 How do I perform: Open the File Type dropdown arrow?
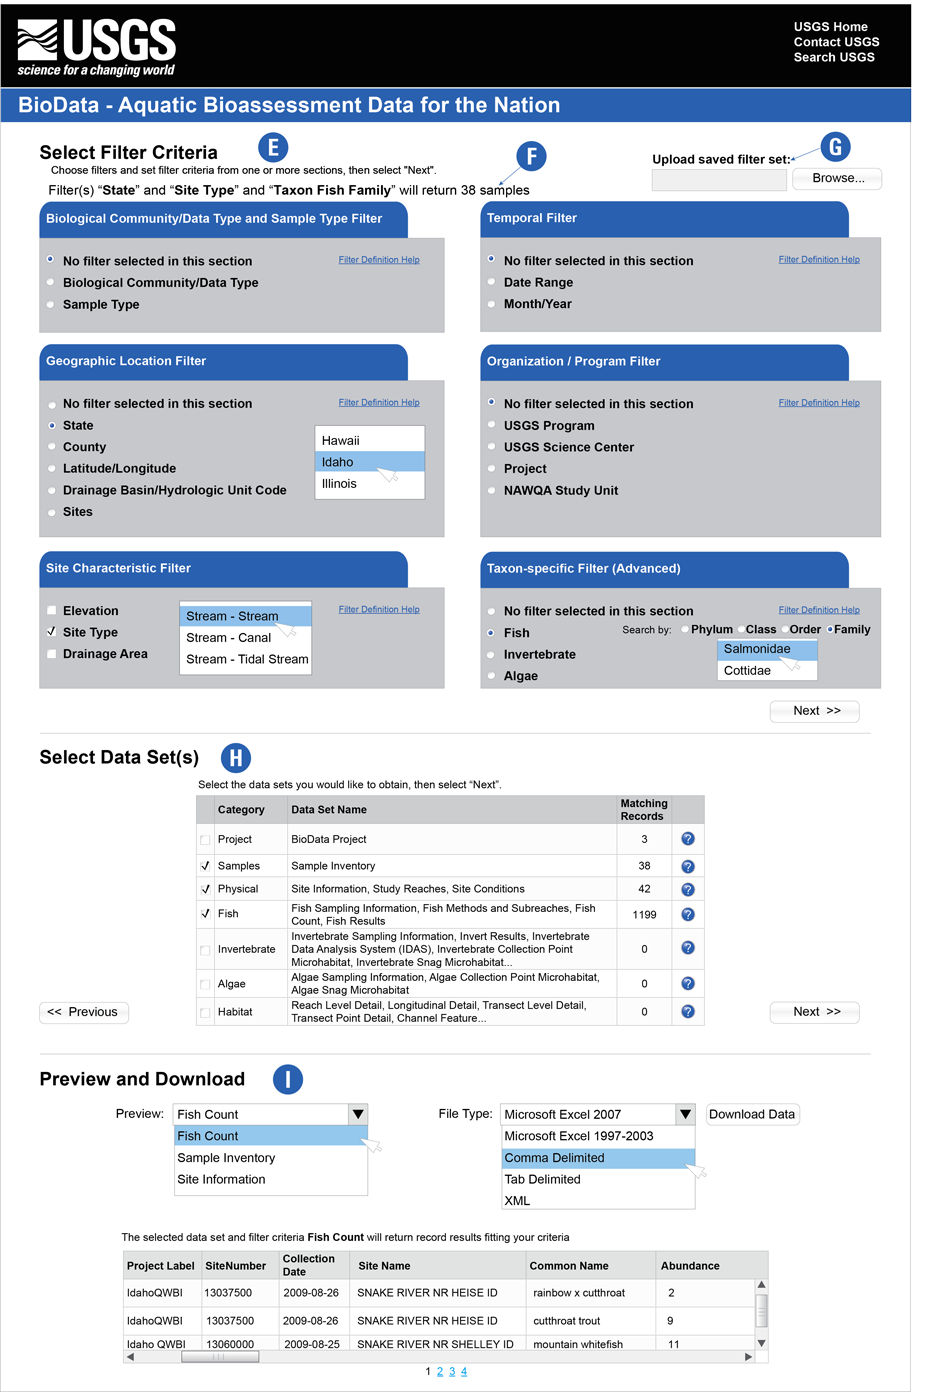(x=685, y=1114)
